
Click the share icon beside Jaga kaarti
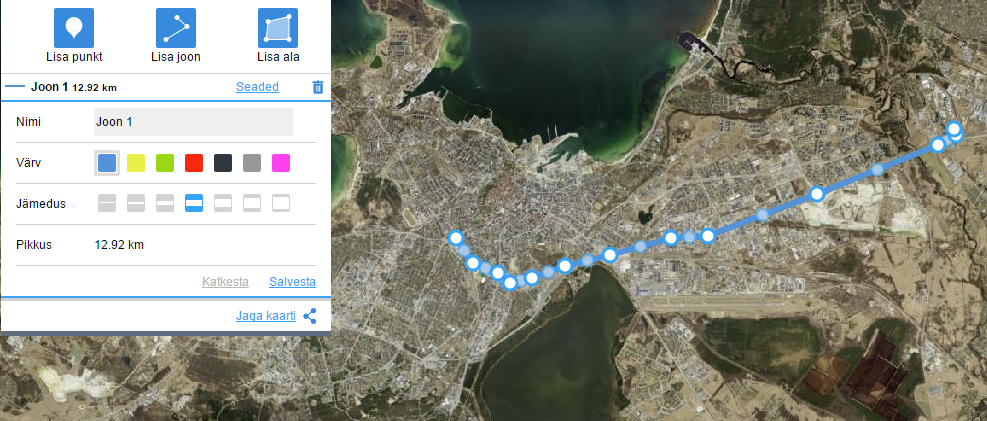pyautogui.click(x=310, y=316)
